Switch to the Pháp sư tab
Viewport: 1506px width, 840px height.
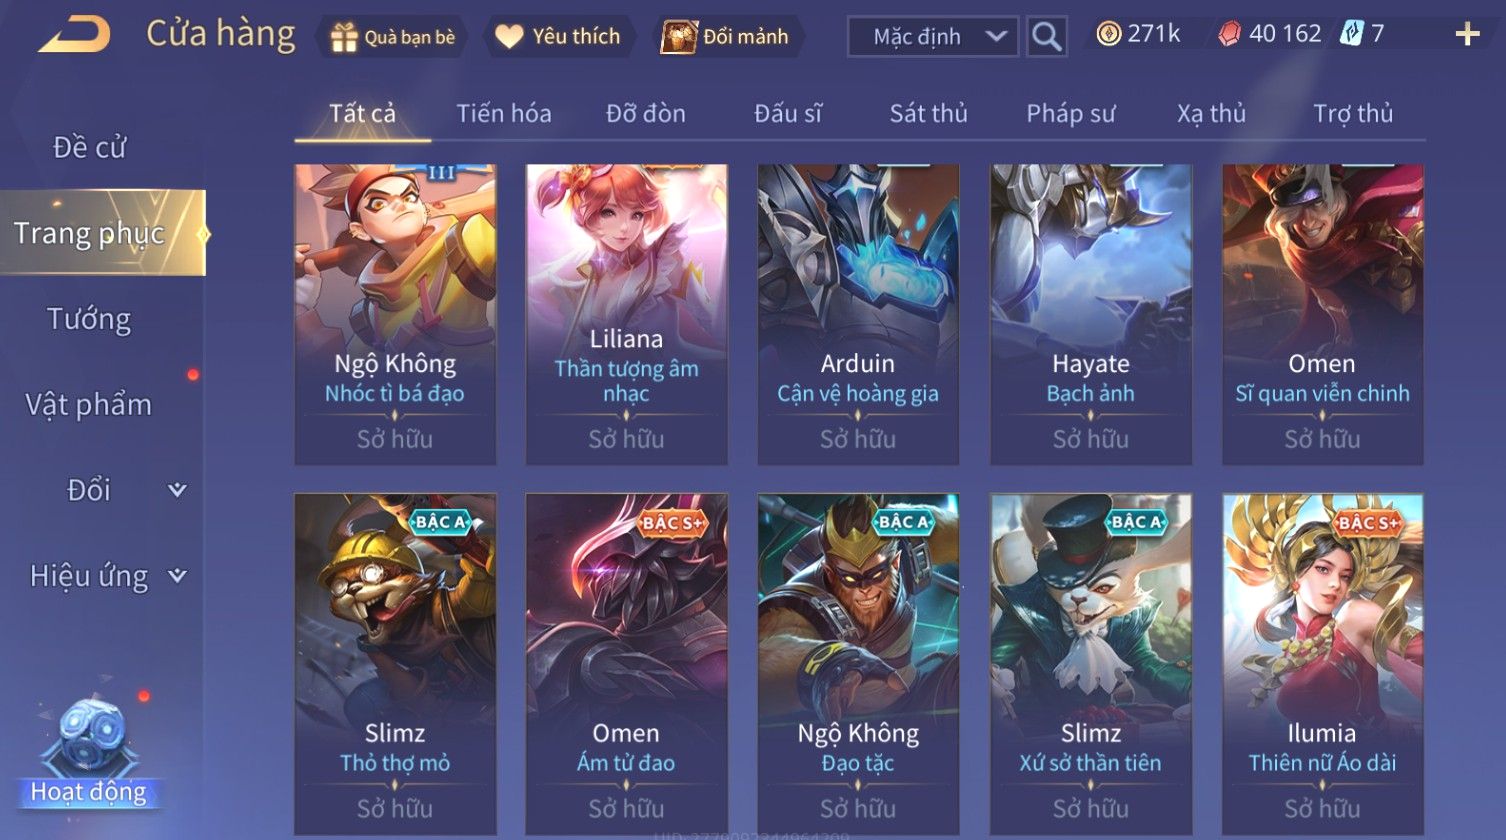[1070, 113]
